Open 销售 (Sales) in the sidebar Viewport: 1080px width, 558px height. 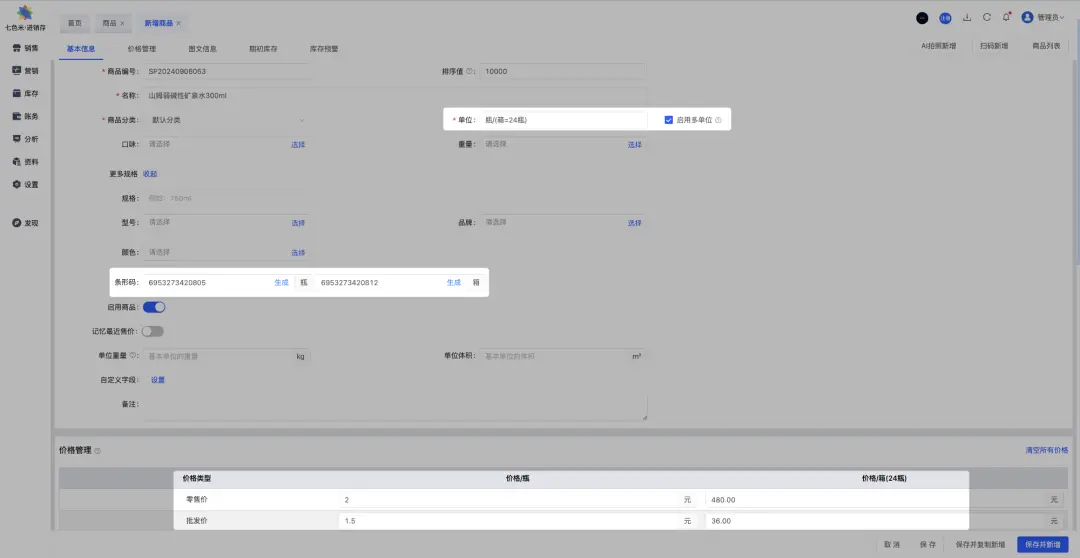(x=25, y=48)
